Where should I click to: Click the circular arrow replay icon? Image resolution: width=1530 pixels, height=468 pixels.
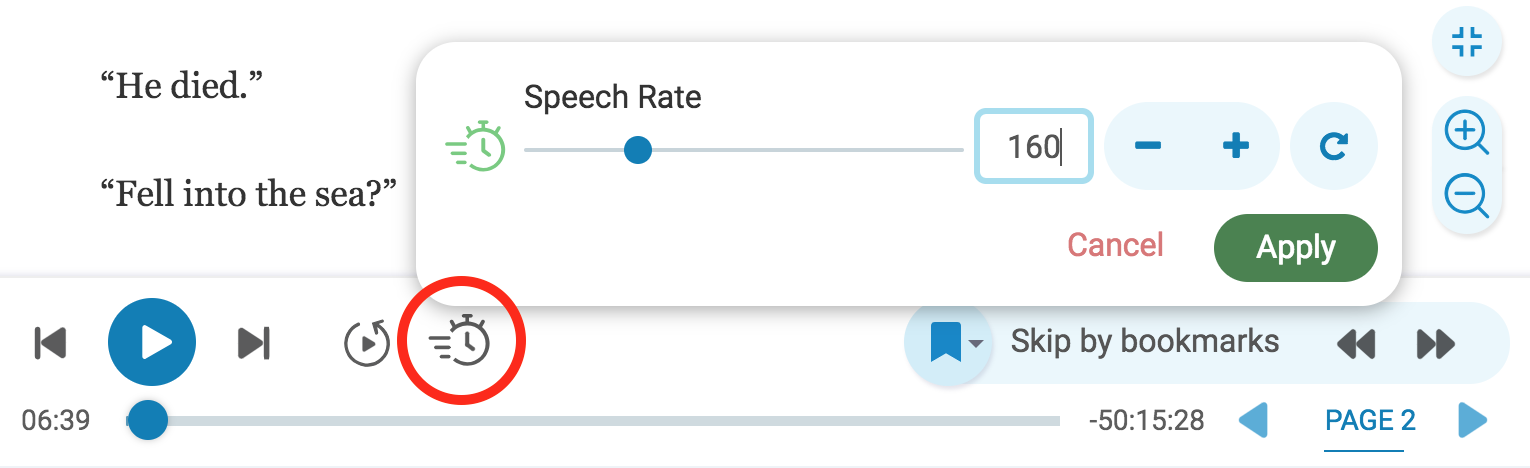(367, 343)
